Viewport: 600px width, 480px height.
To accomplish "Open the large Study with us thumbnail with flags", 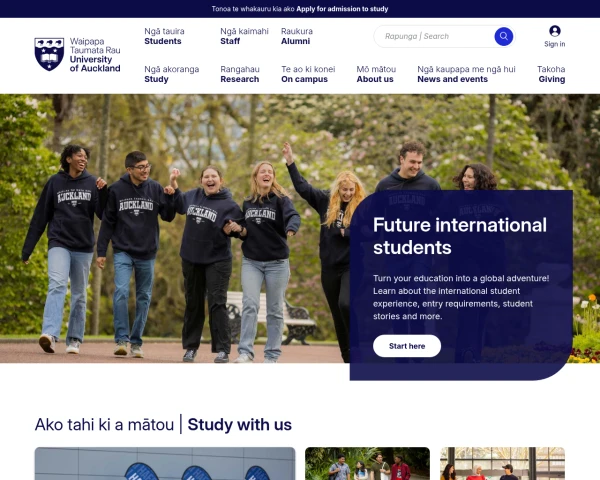I will pyautogui.click(x=165, y=464).
